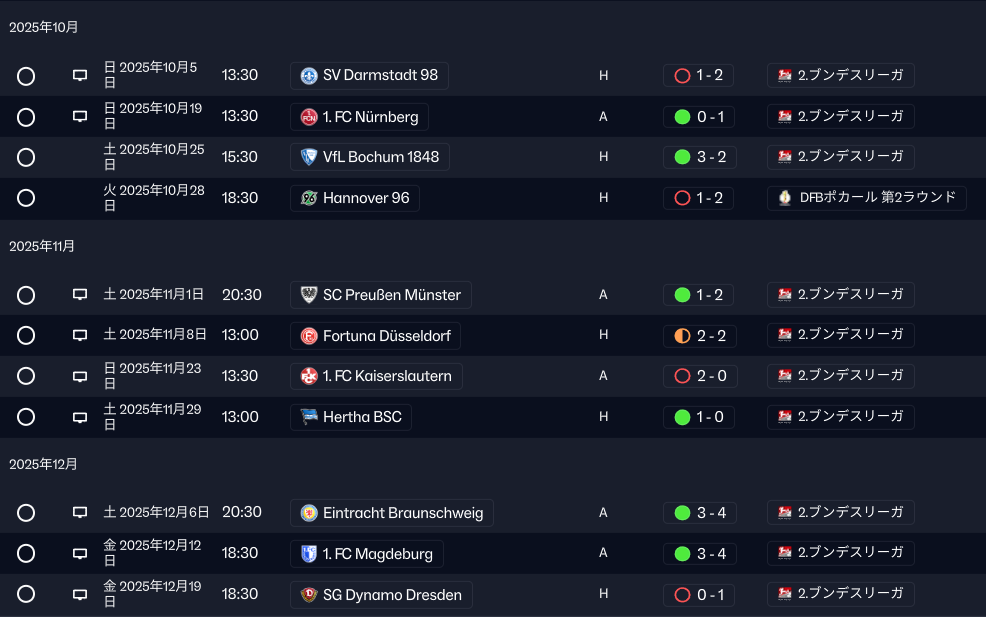Select the radio circle for SV Darmstadt 98 match
This screenshot has width=986, height=617.
point(26,76)
